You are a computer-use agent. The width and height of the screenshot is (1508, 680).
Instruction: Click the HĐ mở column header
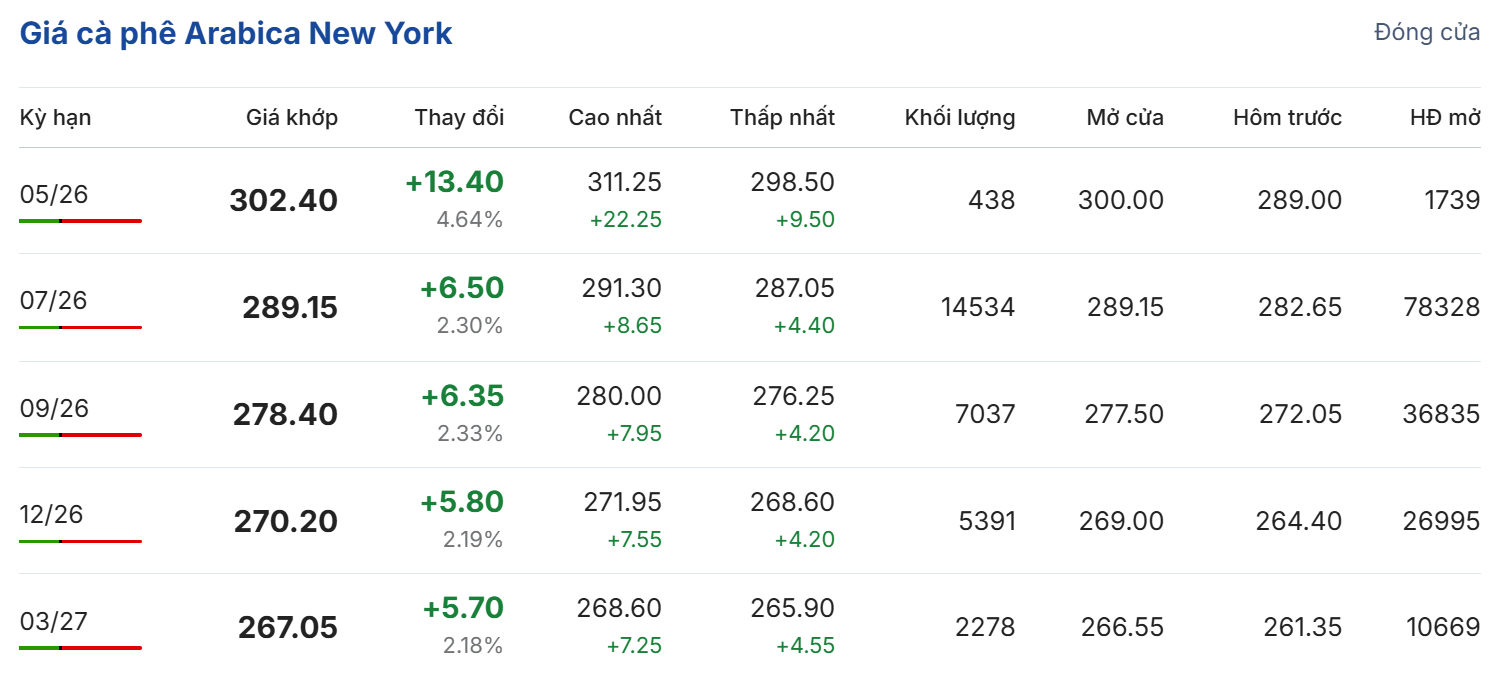tap(1445, 117)
